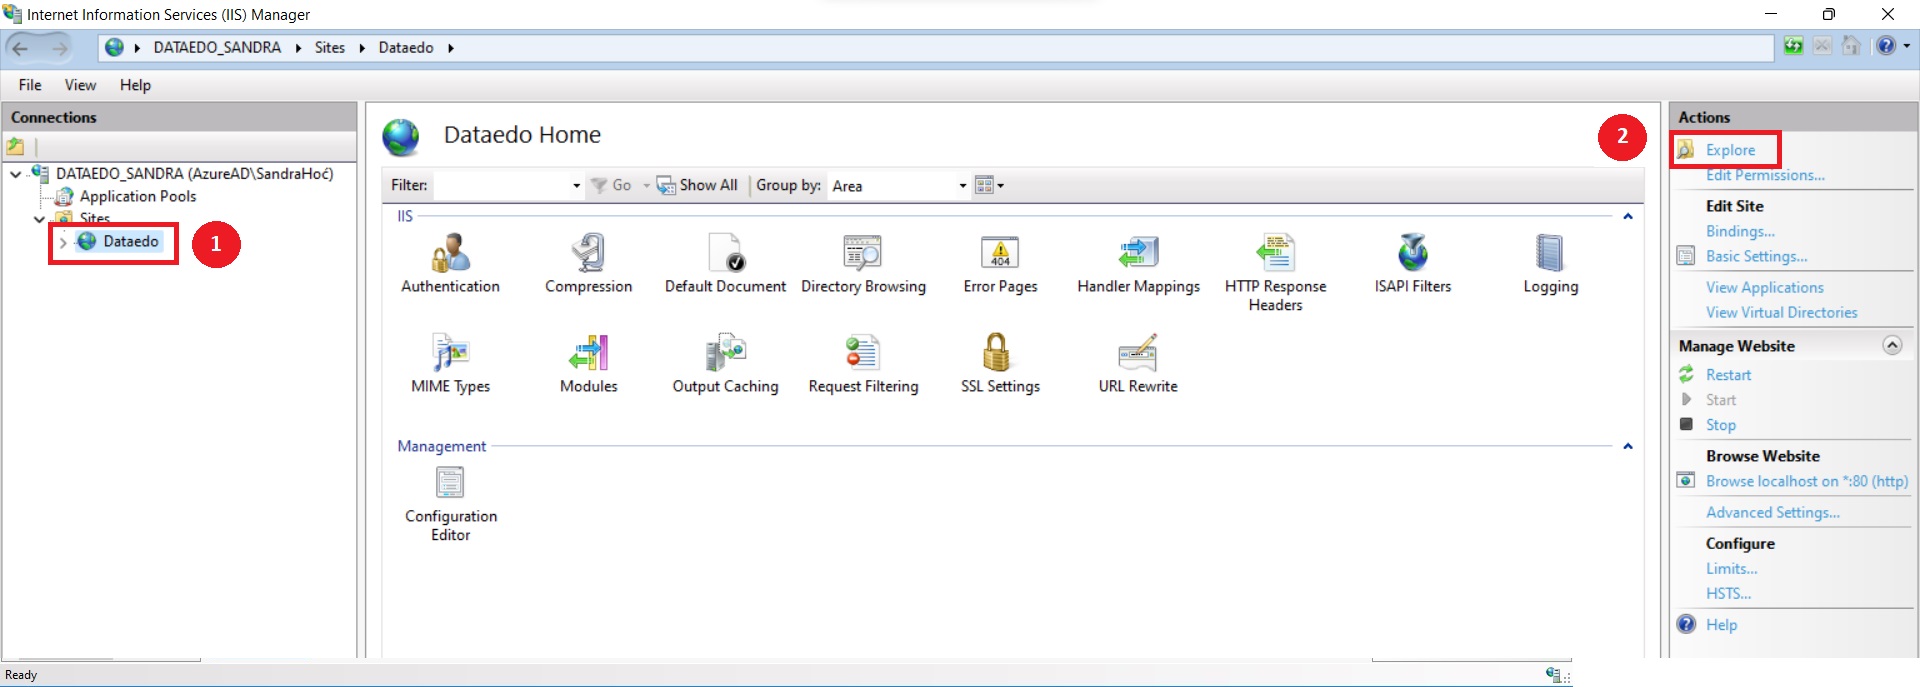Screen dimensions: 1920x687
Task: Click the home icon in the top toolbar
Action: 1851,46
